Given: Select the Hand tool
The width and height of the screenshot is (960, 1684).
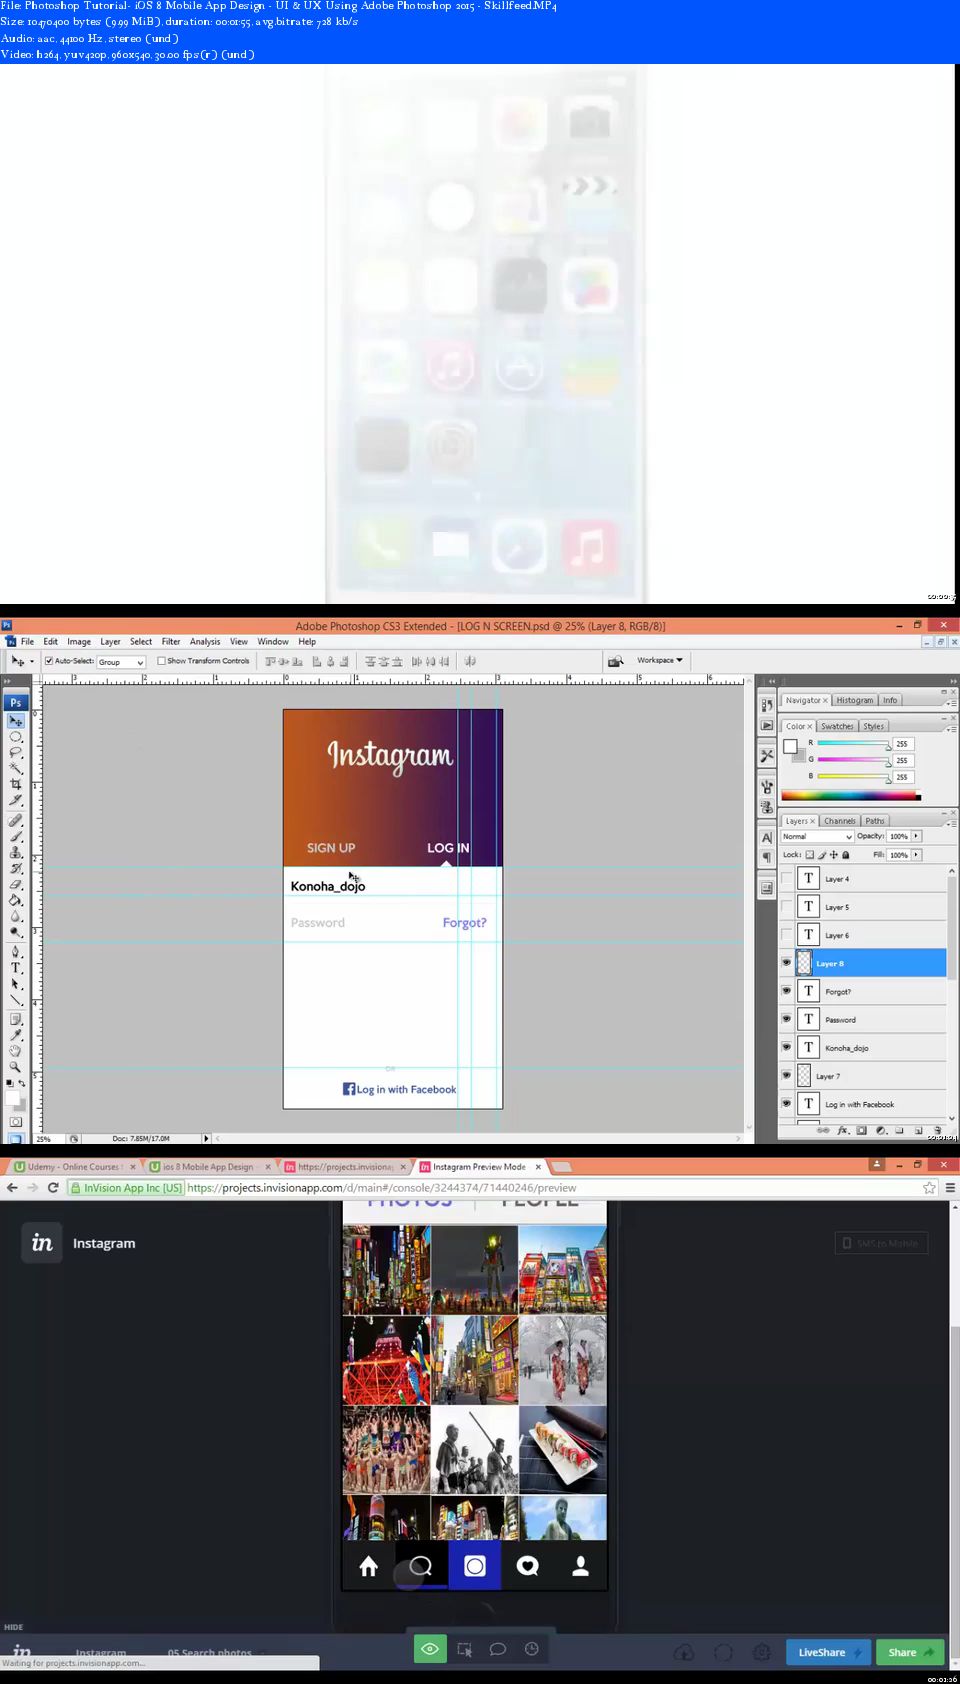Looking at the screenshot, I should (x=16, y=1051).
